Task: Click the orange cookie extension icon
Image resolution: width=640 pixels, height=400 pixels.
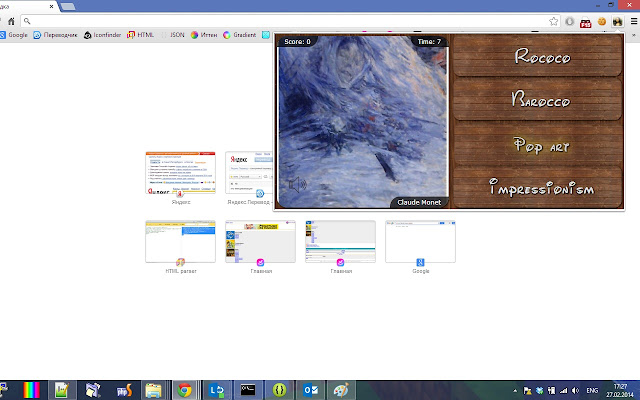Action: pos(602,21)
